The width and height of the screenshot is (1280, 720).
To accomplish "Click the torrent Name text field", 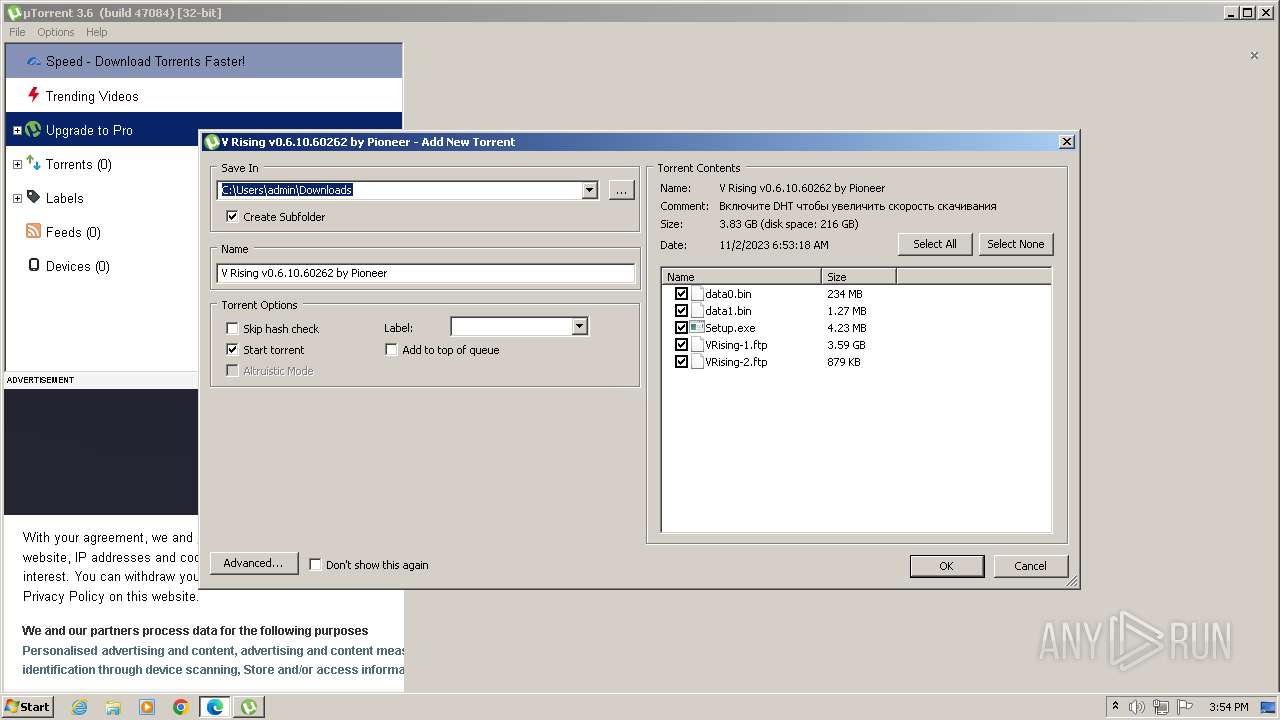I will tap(426, 273).
